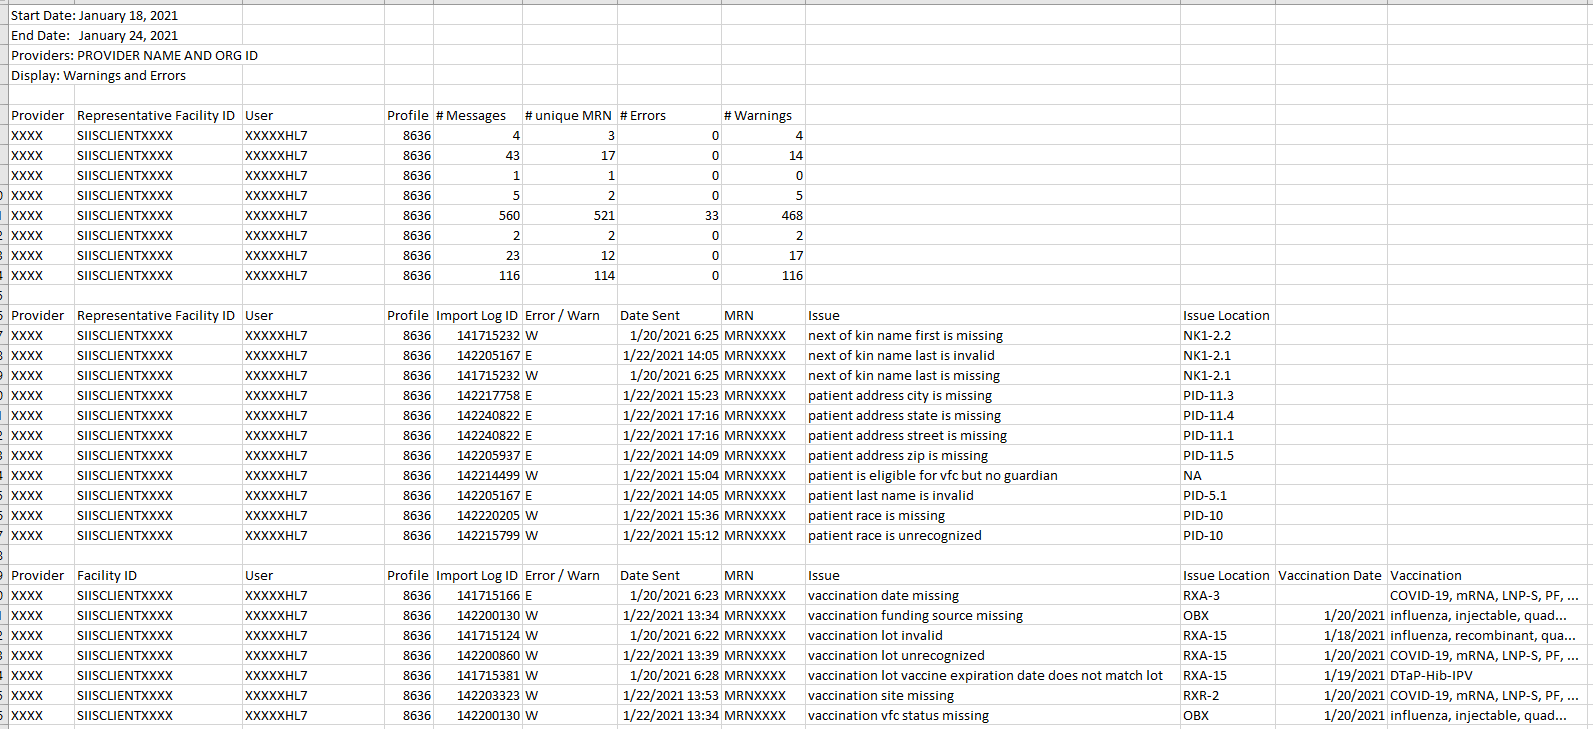
Task: Click issue location cell 'PID-11.3'
Action: coord(1227,396)
